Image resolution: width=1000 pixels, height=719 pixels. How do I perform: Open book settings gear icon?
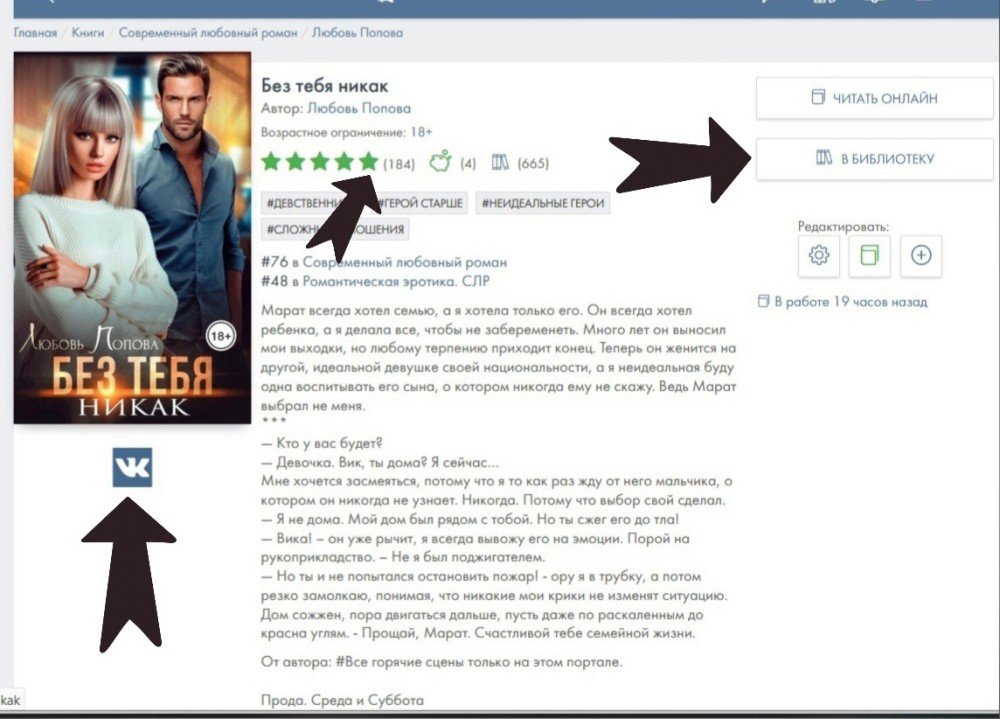tap(818, 256)
